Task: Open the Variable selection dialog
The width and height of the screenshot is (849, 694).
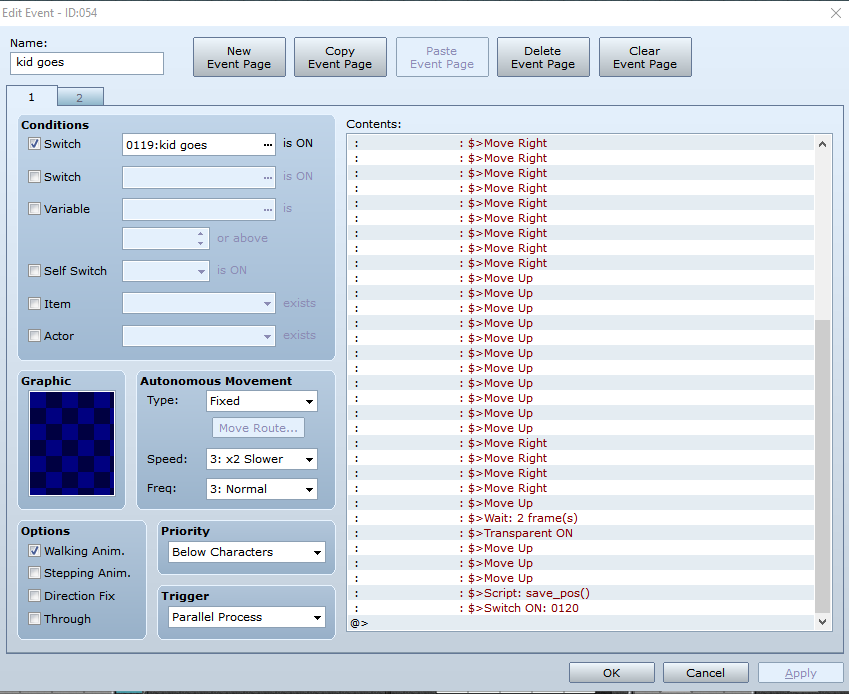Action: tap(268, 209)
